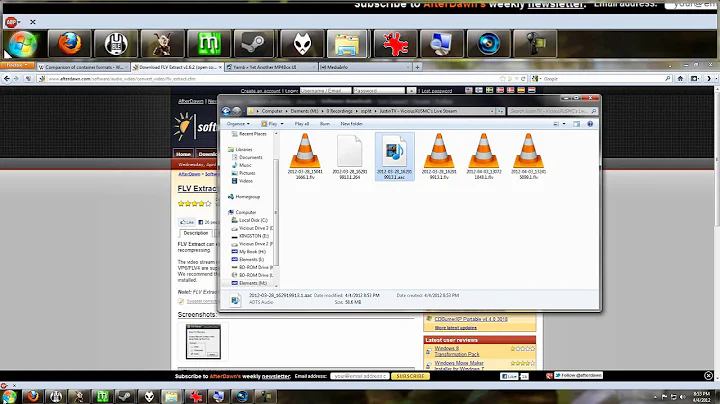Click the magnified red splat icon
The height and width of the screenshot is (404, 720).
click(395, 44)
